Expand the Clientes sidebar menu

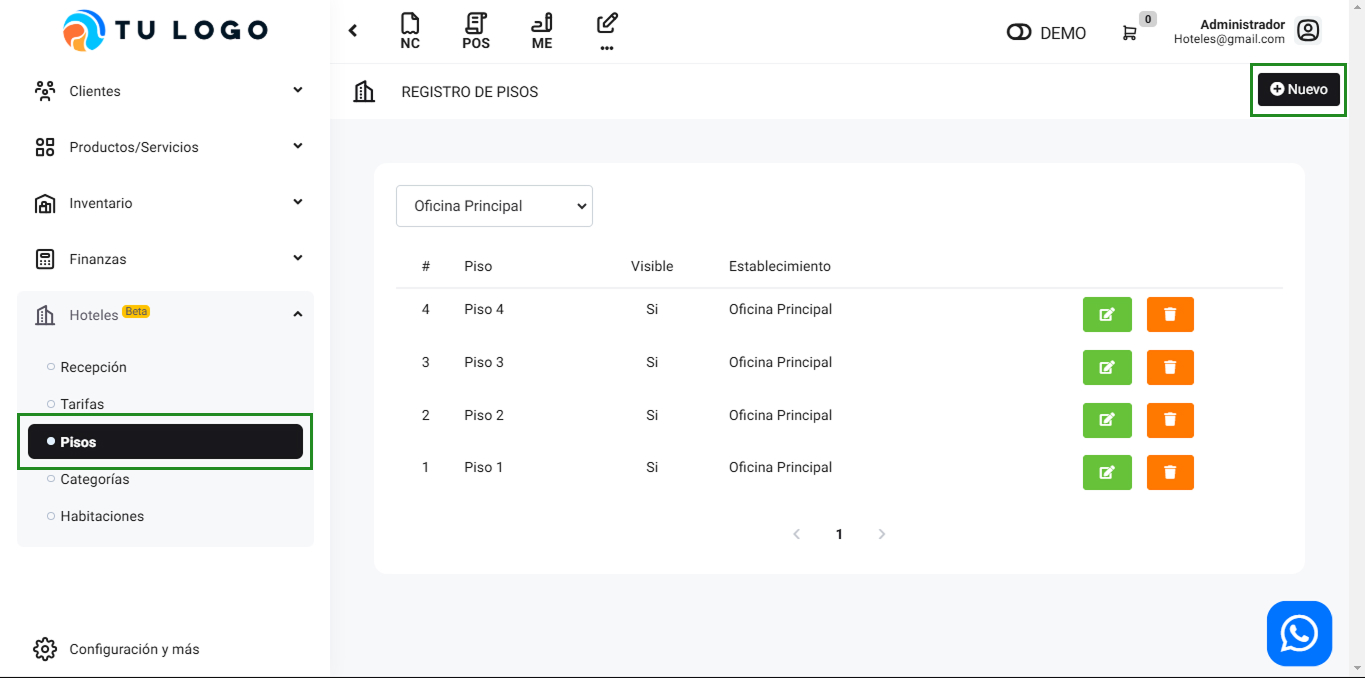point(165,91)
